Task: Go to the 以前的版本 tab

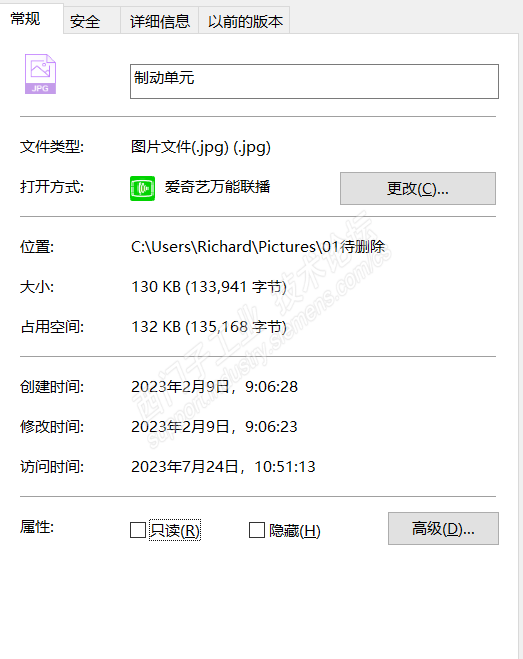Action: tap(245, 21)
